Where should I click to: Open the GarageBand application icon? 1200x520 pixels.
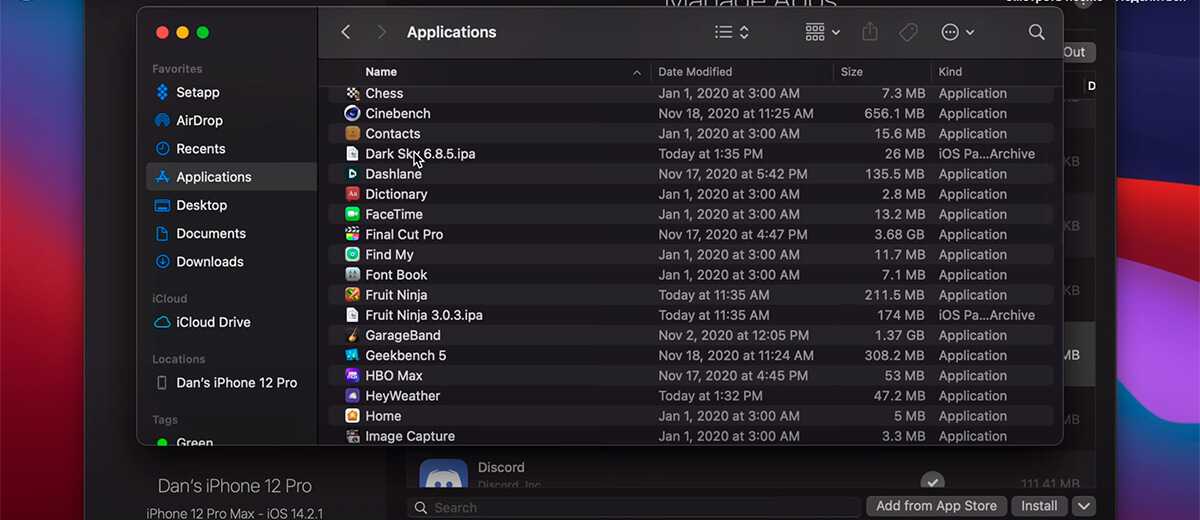[x=352, y=335]
